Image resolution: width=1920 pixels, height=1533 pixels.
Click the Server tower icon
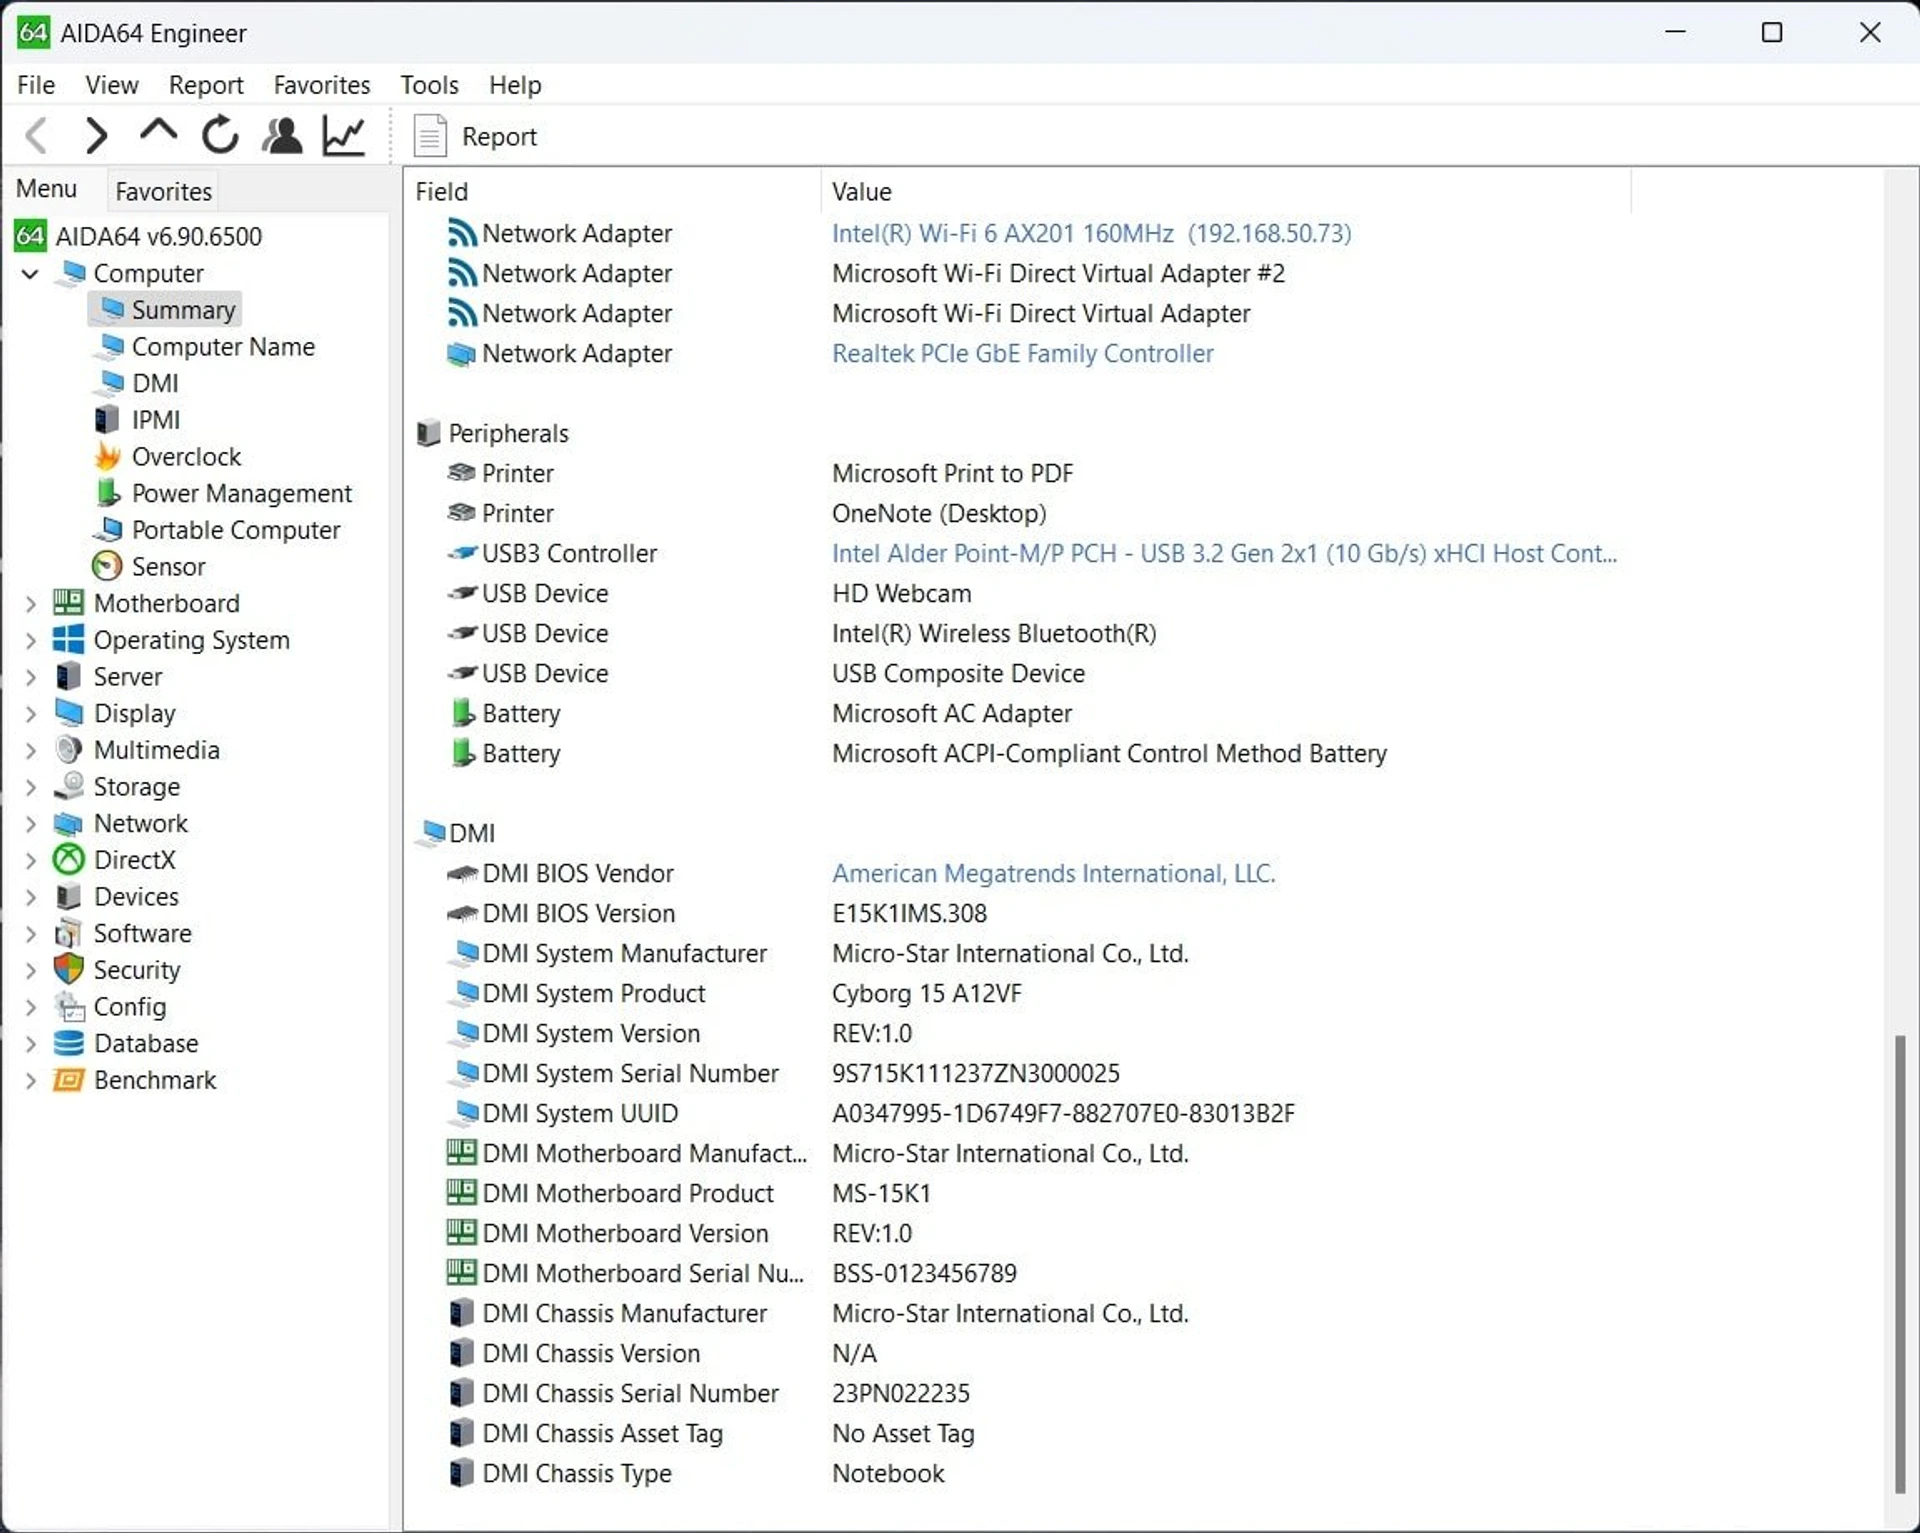tap(68, 677)
